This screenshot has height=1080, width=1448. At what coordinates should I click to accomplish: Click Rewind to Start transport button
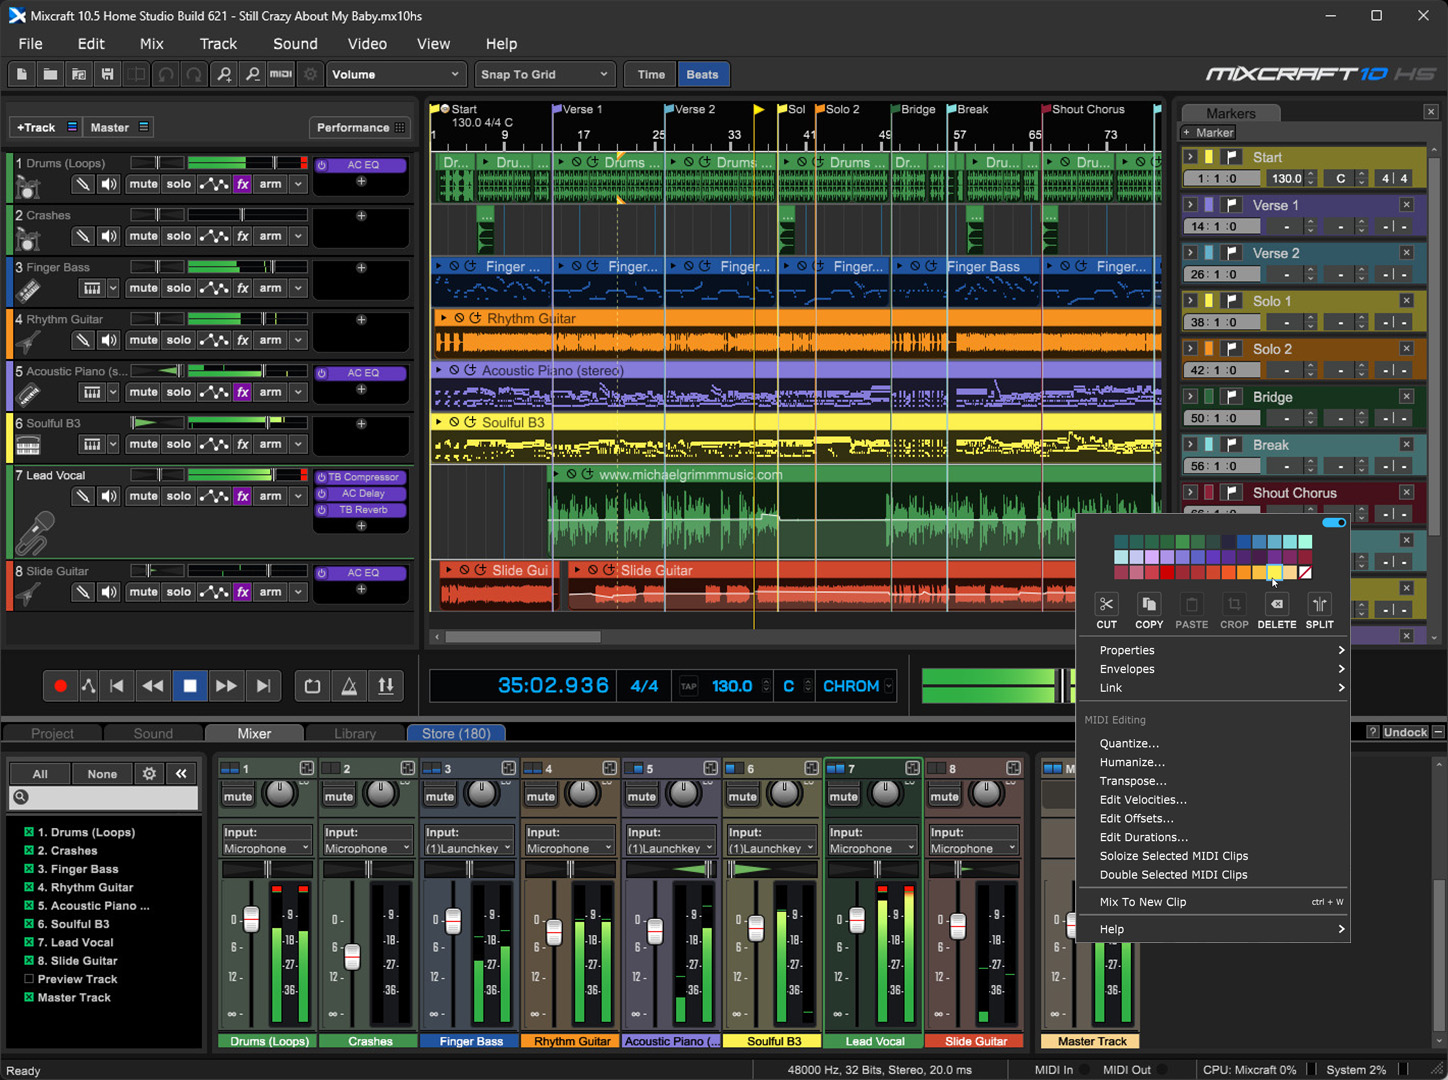click(x=117, y=686)
